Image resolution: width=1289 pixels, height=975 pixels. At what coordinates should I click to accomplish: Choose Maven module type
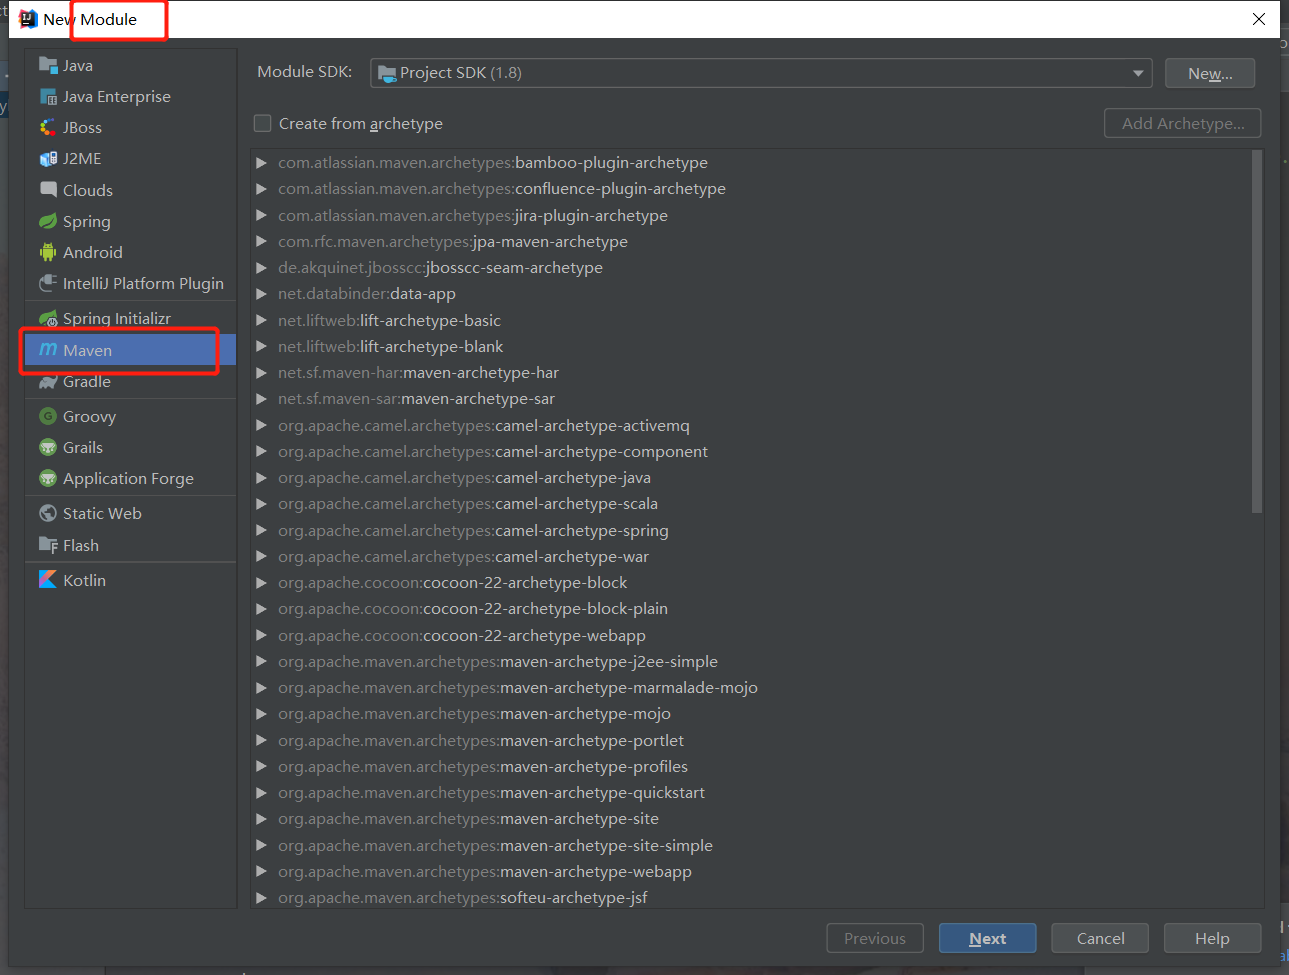[130, 350]
